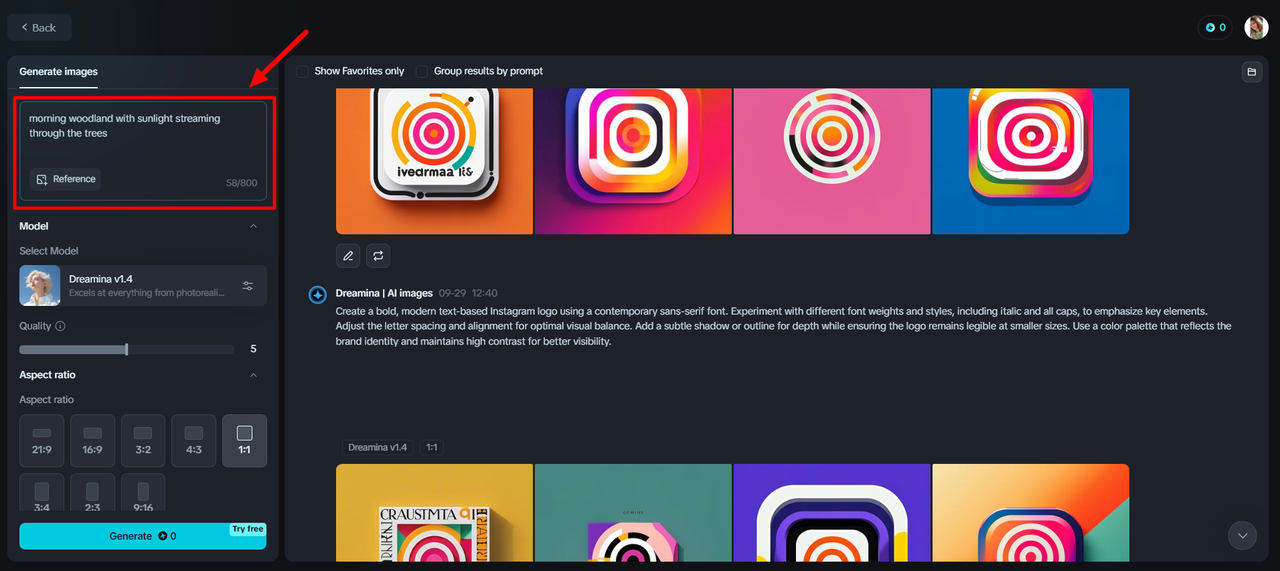The height and width of the screenshot is (571, 1280).
Task: Click the Generate button
Action: 143,536
